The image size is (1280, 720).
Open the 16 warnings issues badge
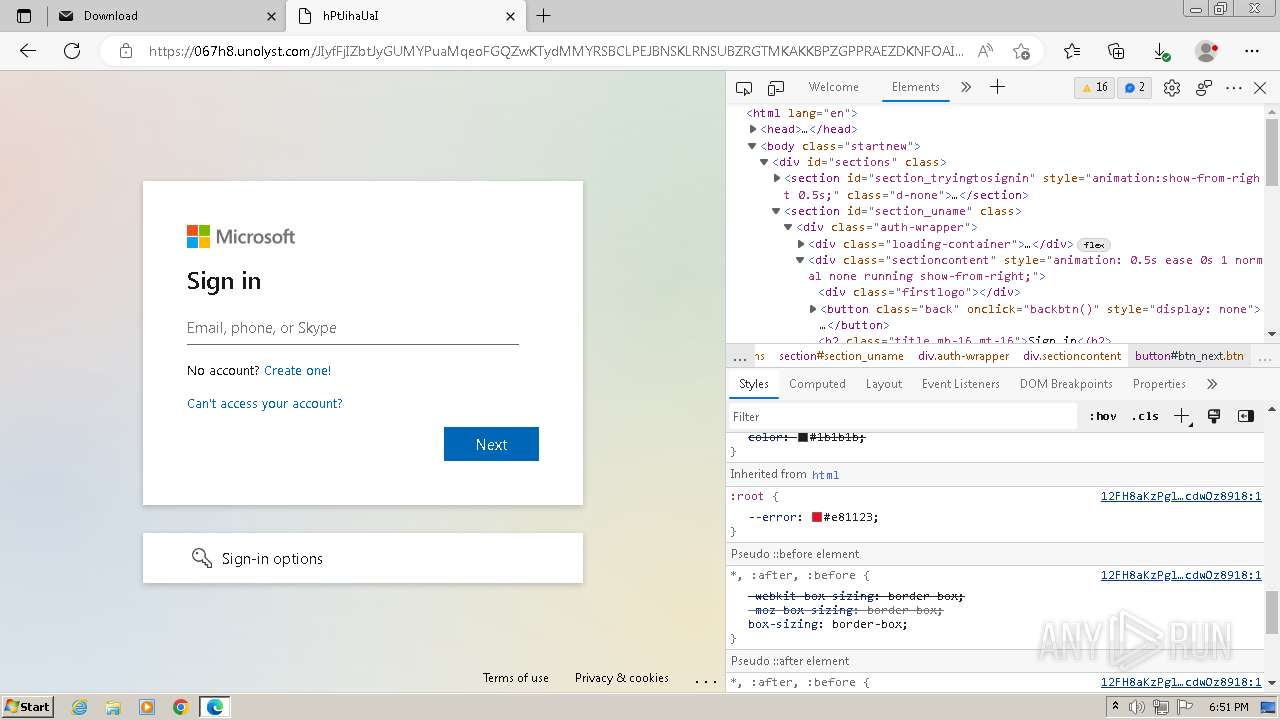1094,87
